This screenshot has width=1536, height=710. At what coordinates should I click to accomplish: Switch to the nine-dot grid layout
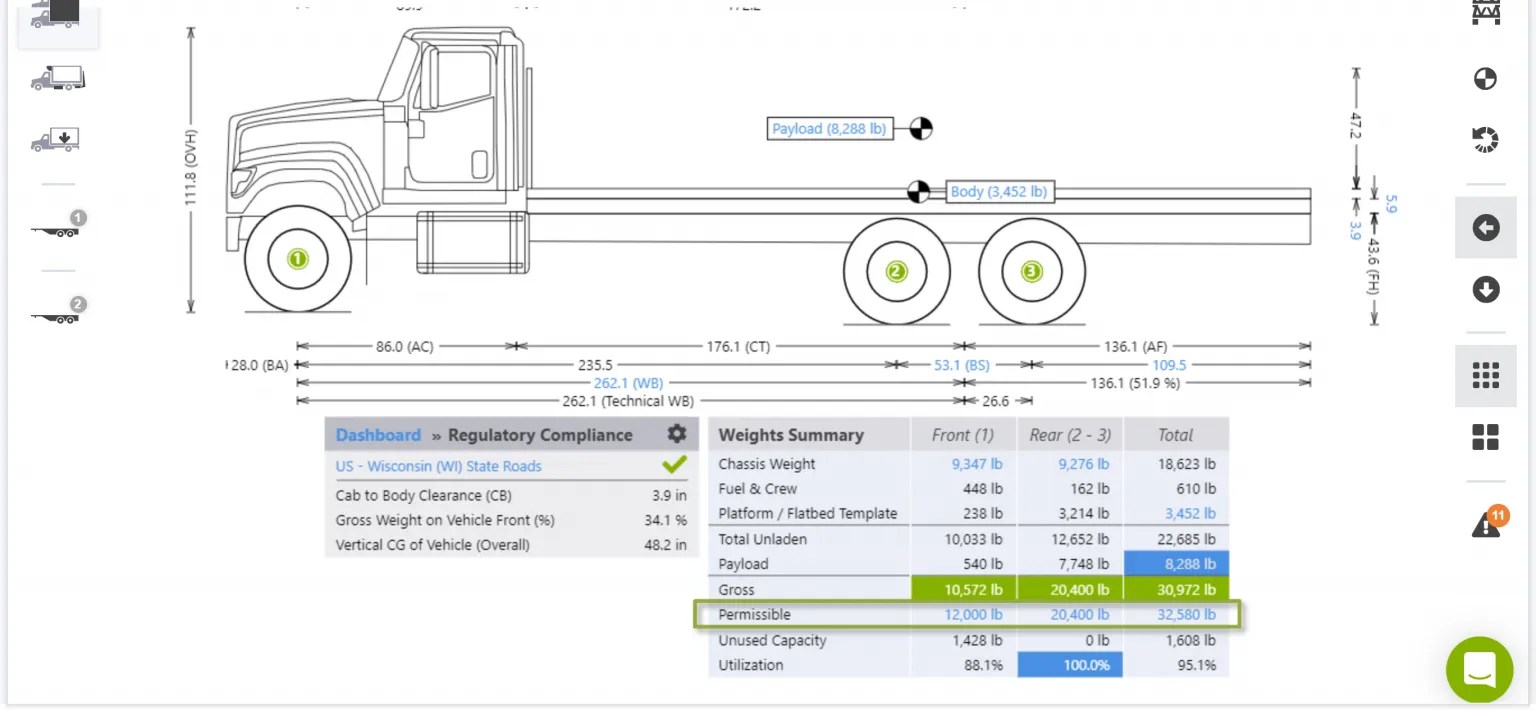[x=1485, y=375]
